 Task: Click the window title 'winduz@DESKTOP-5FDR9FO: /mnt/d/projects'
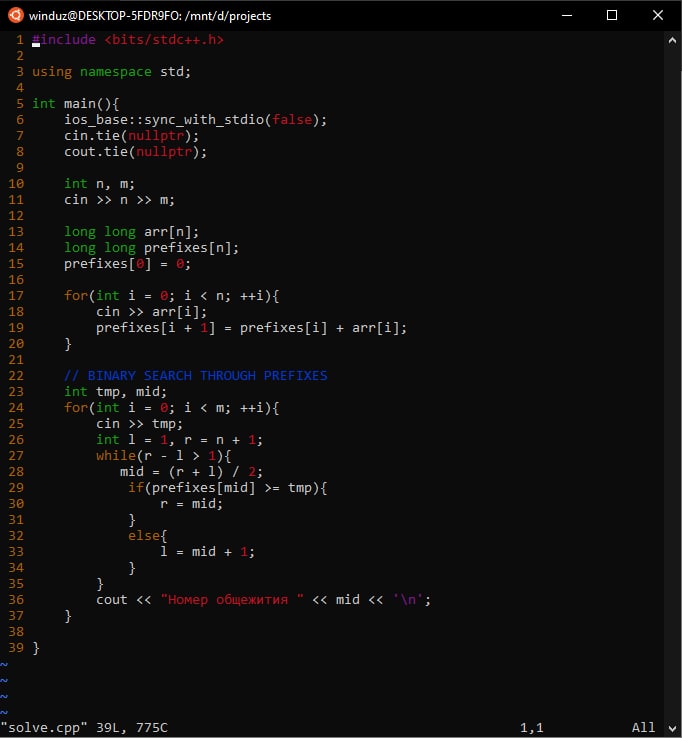150,16
